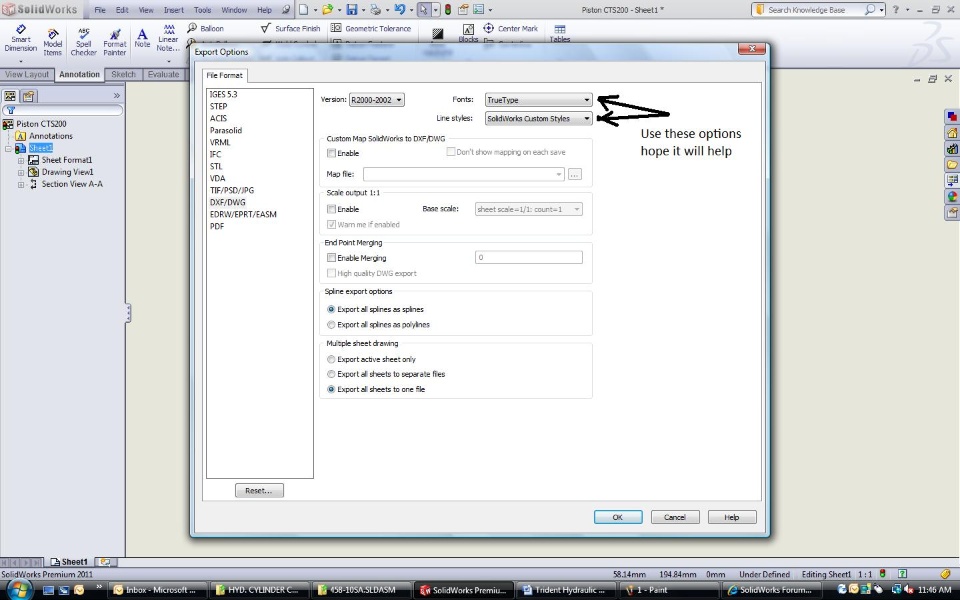Screen dimensions: 960x600
Task: Switch to the Sketch tab
Action: pos(123,75)
